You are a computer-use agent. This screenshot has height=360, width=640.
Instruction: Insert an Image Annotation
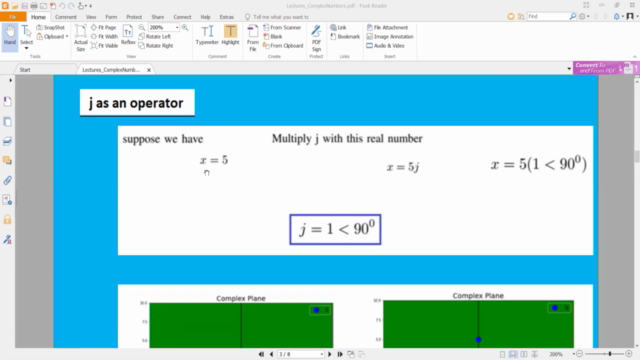(390, 36)
